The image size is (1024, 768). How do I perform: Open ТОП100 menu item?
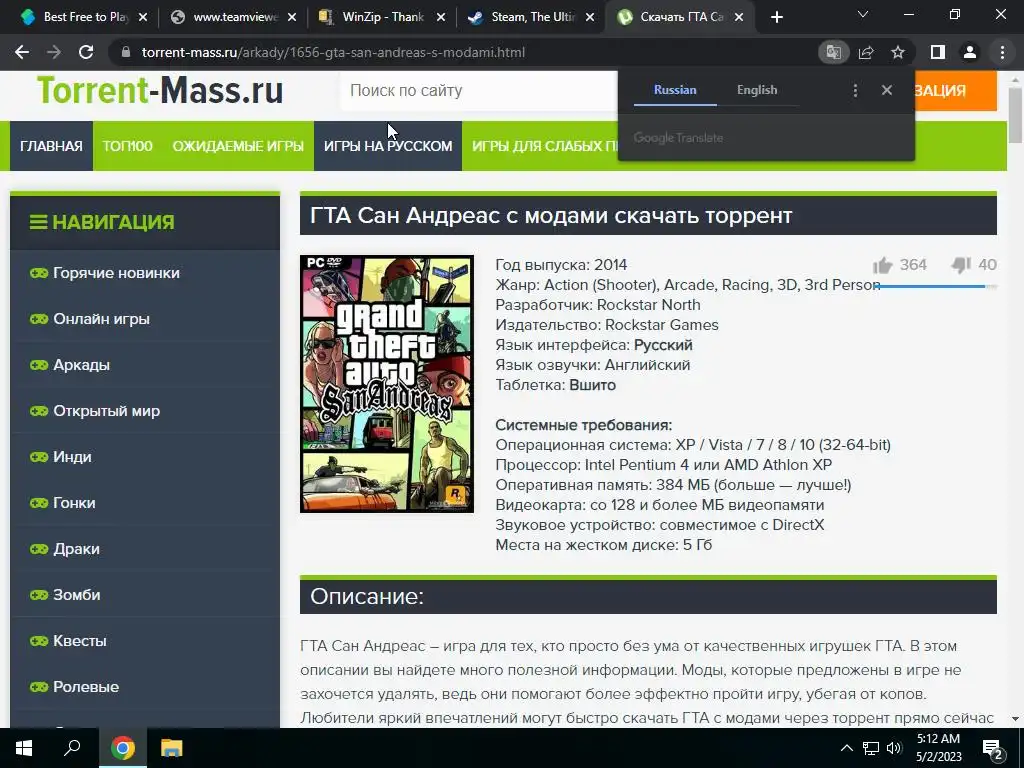[x=127, y=146]
